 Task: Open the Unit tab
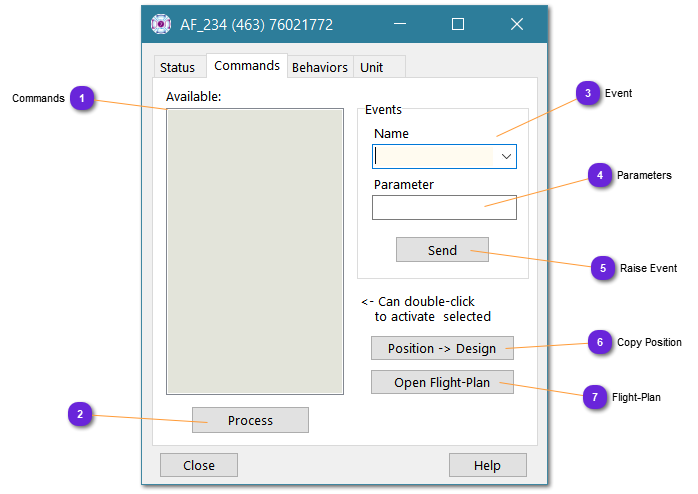click(372, 68)
